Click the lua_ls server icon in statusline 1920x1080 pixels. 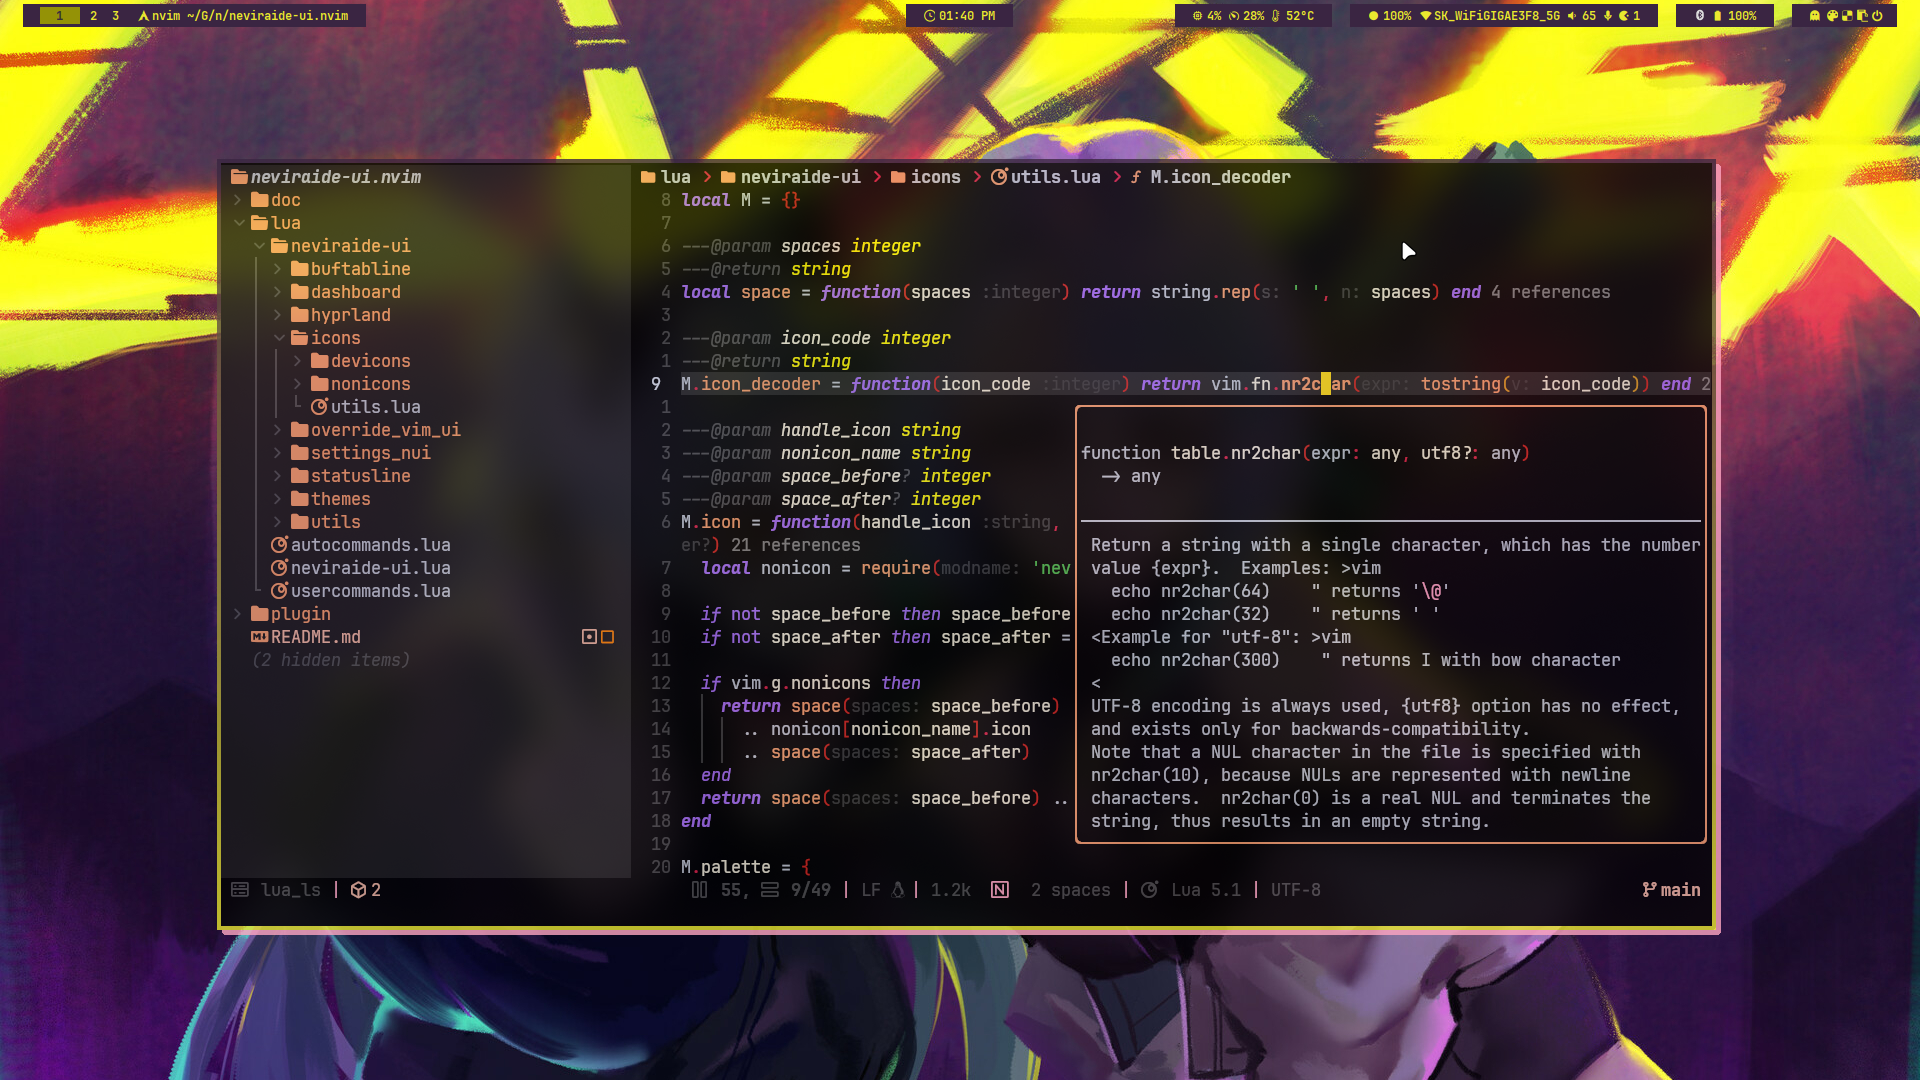tap(240, 890)
